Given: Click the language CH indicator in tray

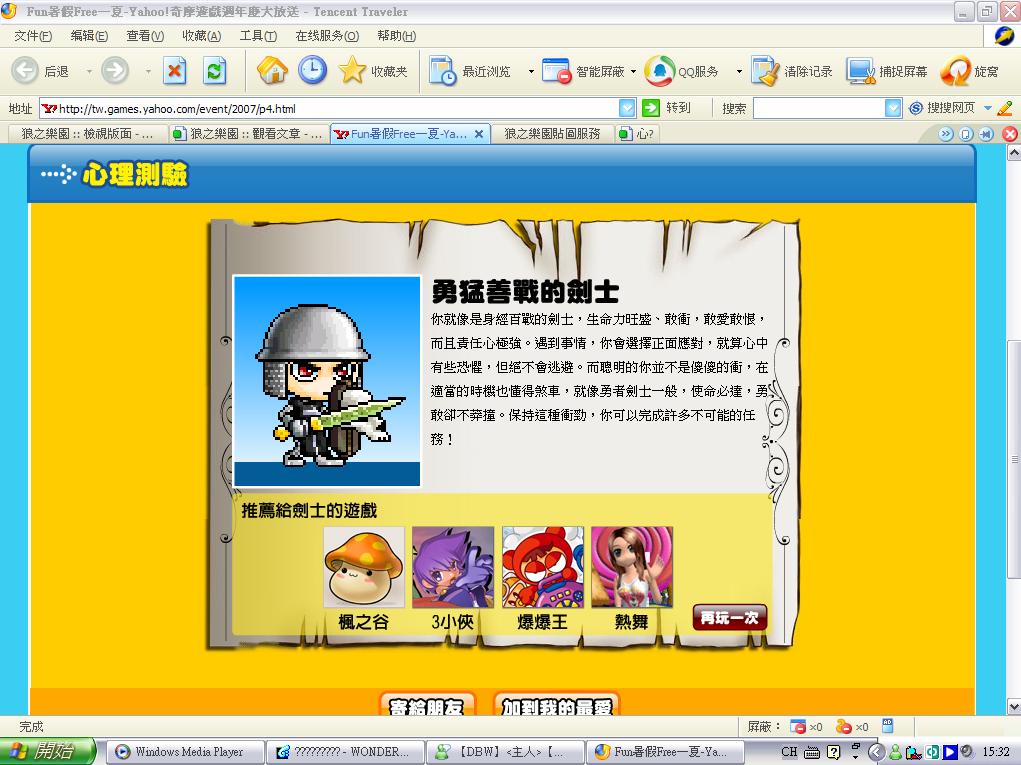Looking at the screenshot, I should click(789, 752).
